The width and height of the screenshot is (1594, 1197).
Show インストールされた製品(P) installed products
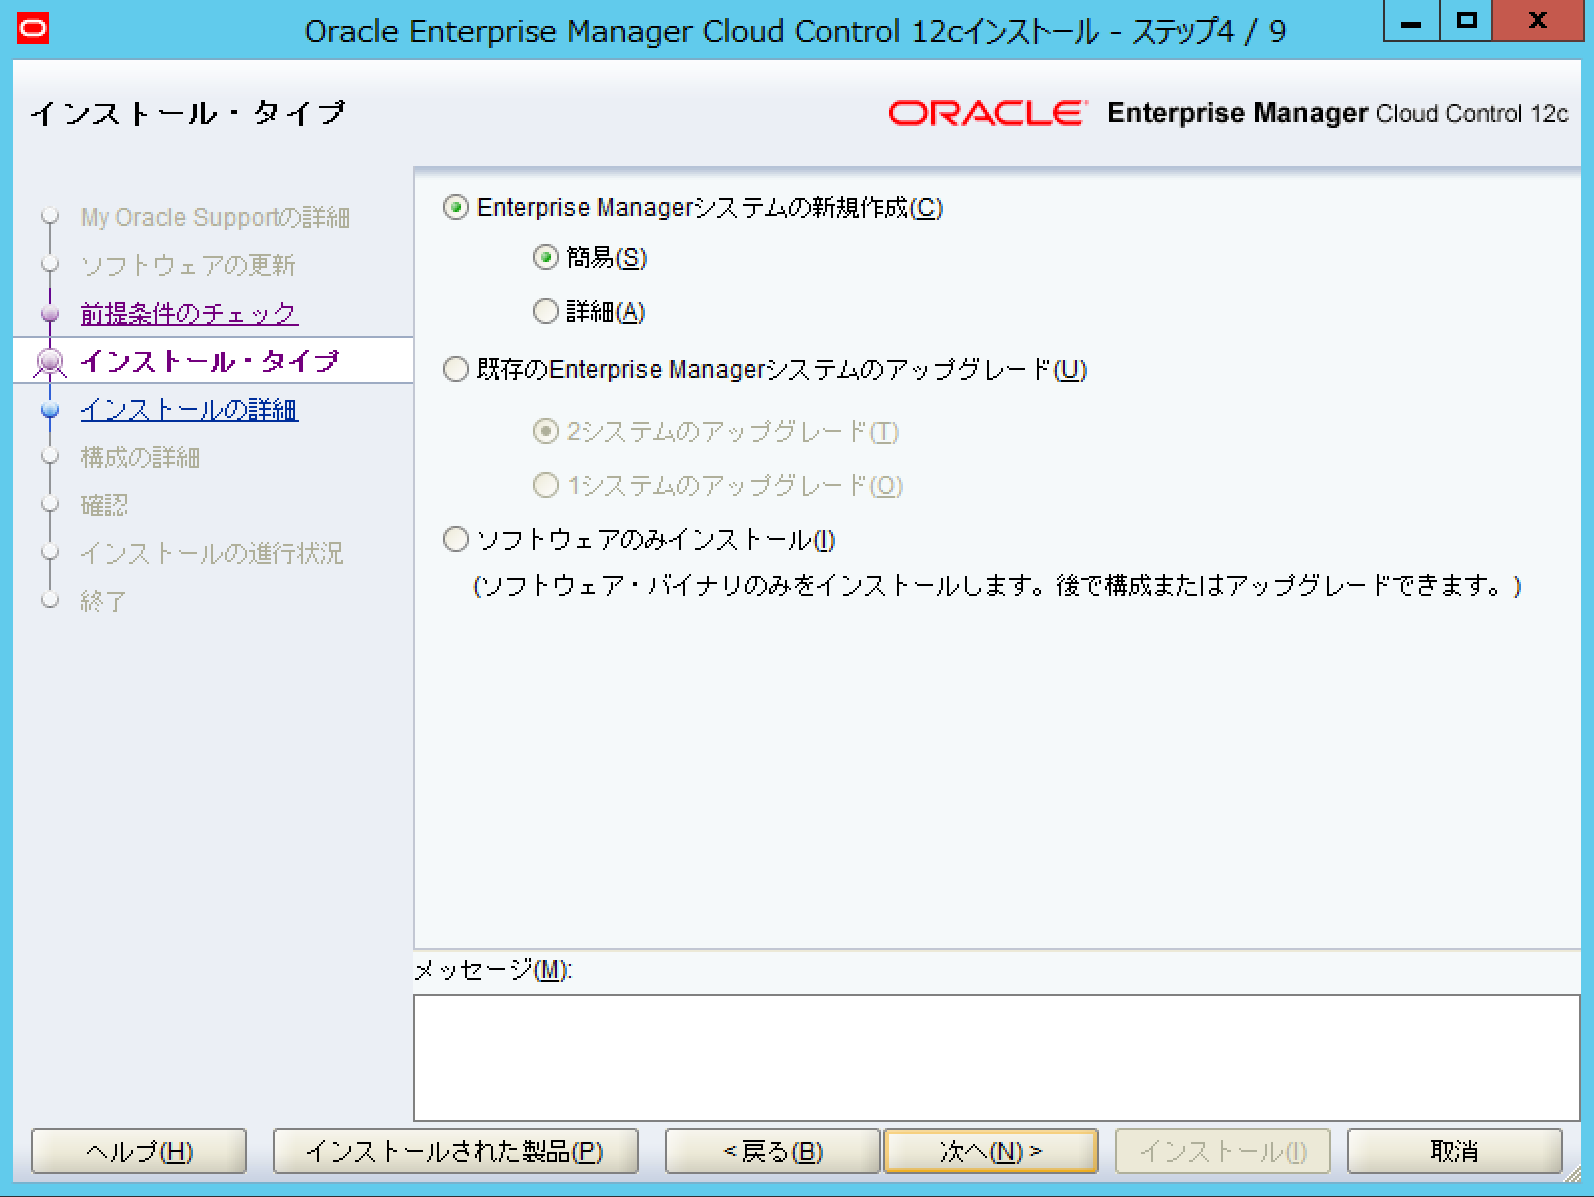455,1151
